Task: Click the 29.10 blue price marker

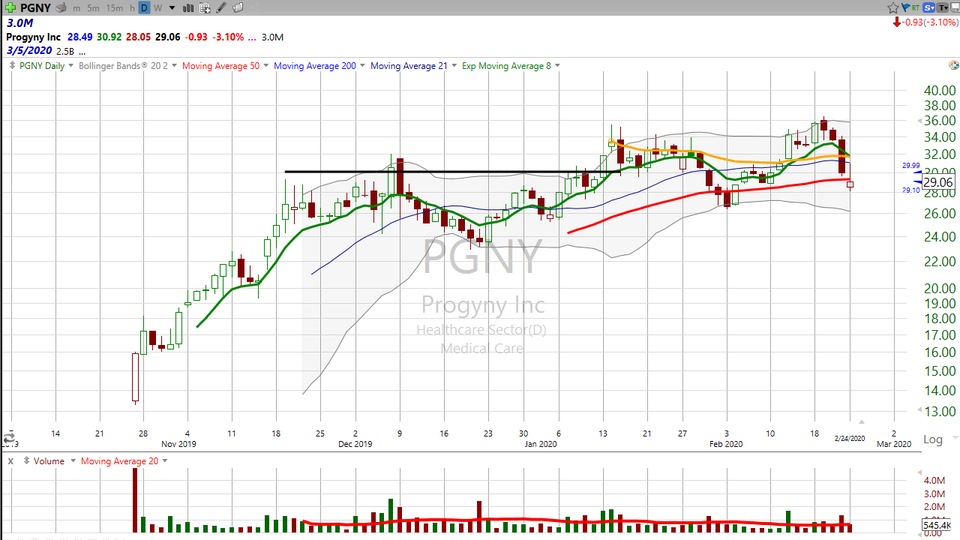Action: (911, 190)
